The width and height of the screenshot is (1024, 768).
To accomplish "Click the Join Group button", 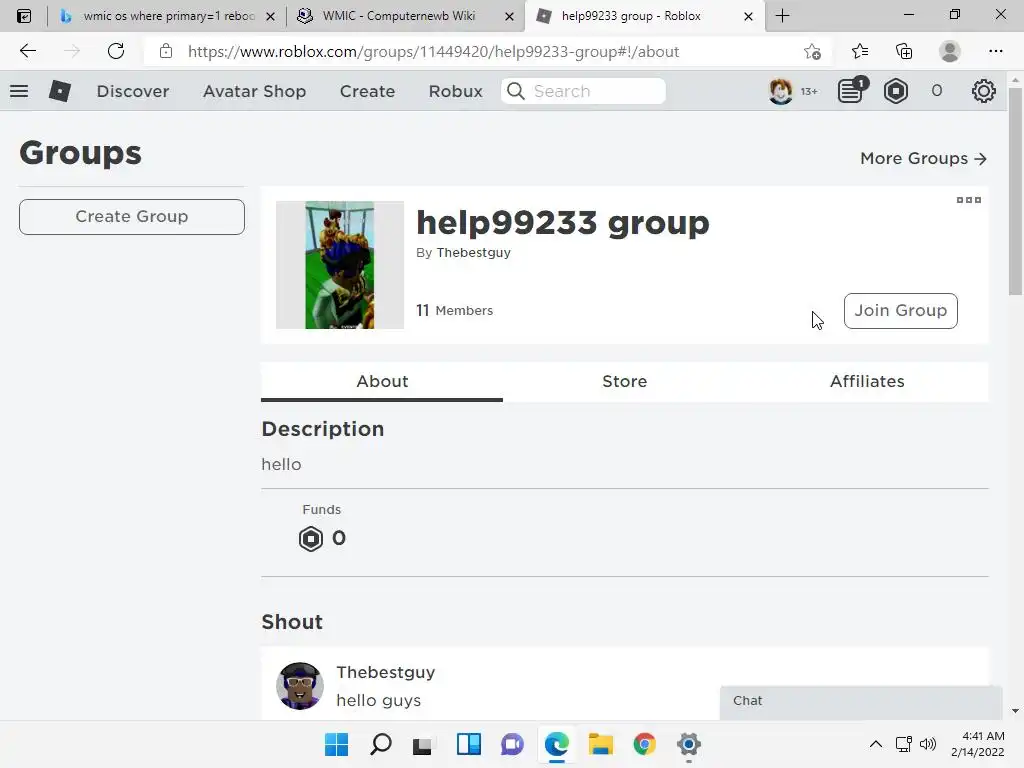I will click(x=901, y=311).
